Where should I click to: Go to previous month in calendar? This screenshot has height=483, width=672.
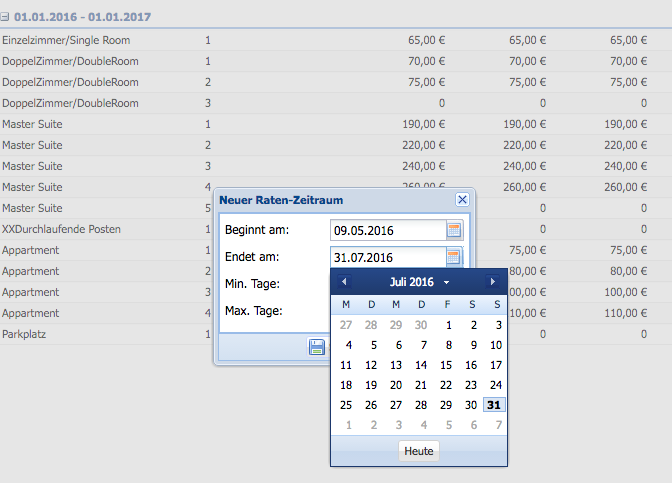tap(345, 282)
